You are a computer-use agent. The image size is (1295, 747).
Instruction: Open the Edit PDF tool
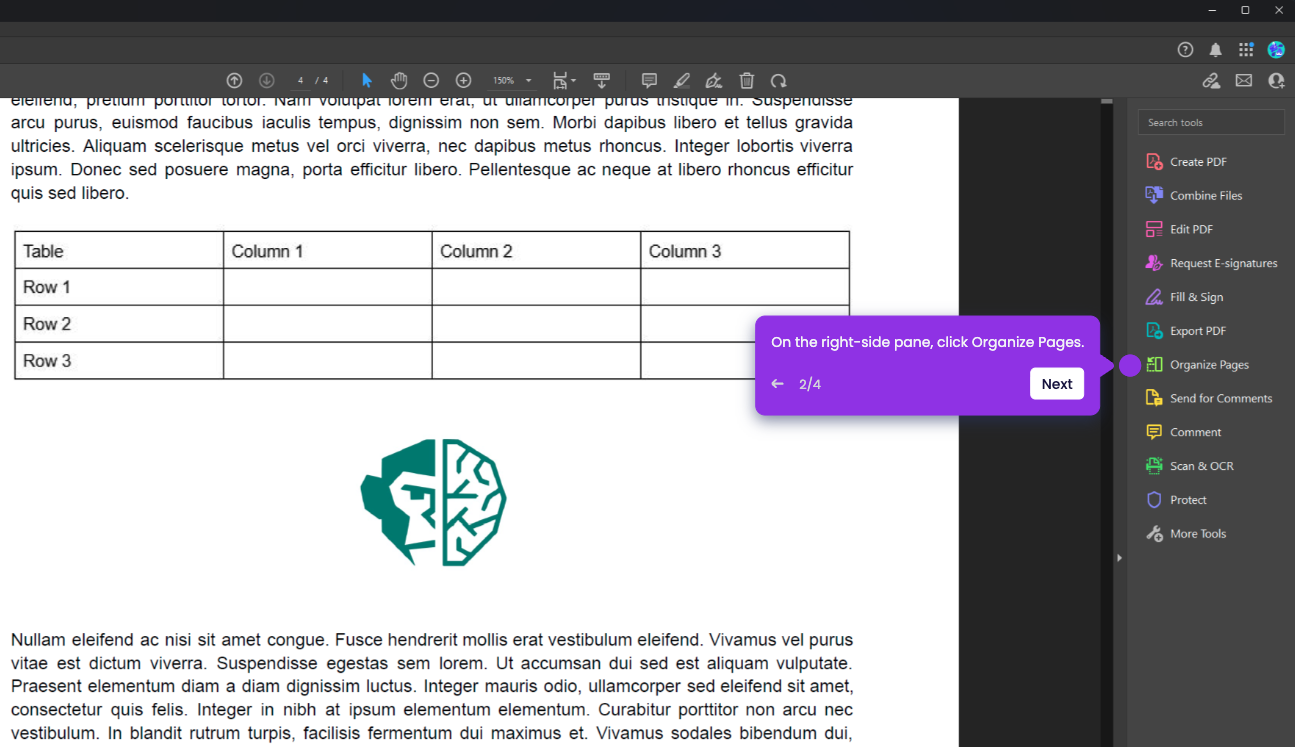coord(1191,229)
